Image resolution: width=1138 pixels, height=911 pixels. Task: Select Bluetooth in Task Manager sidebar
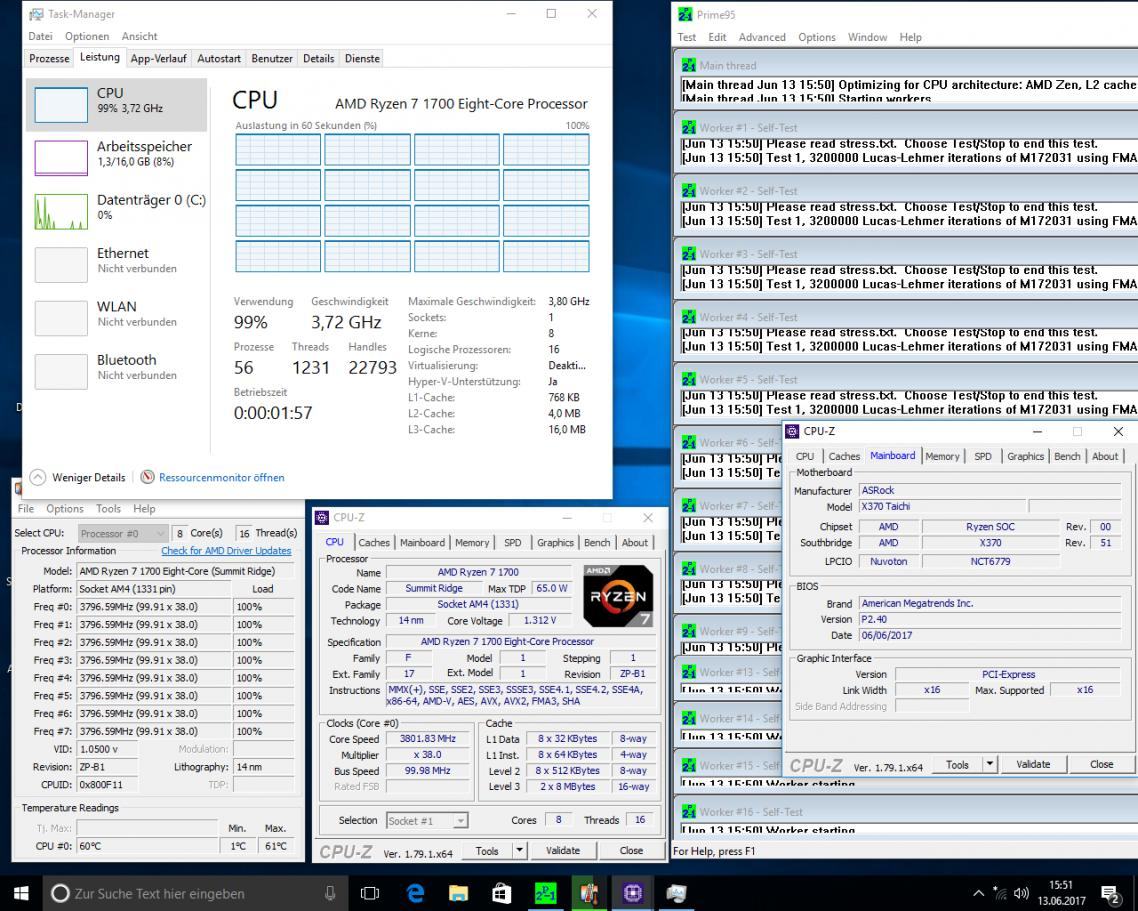coord(118,371)
